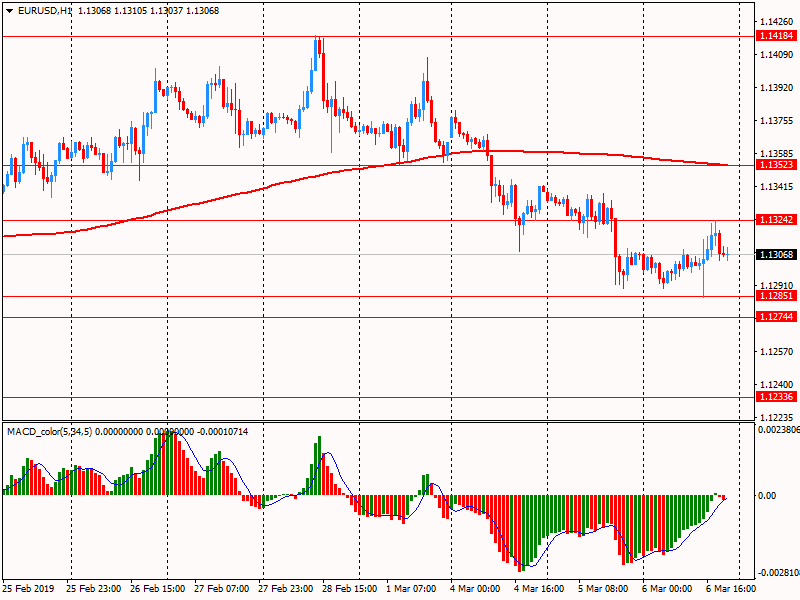Click the 28 Feb 15:00 time label
The height and width of the screenshot is (600, 800).
pos(349,589)
